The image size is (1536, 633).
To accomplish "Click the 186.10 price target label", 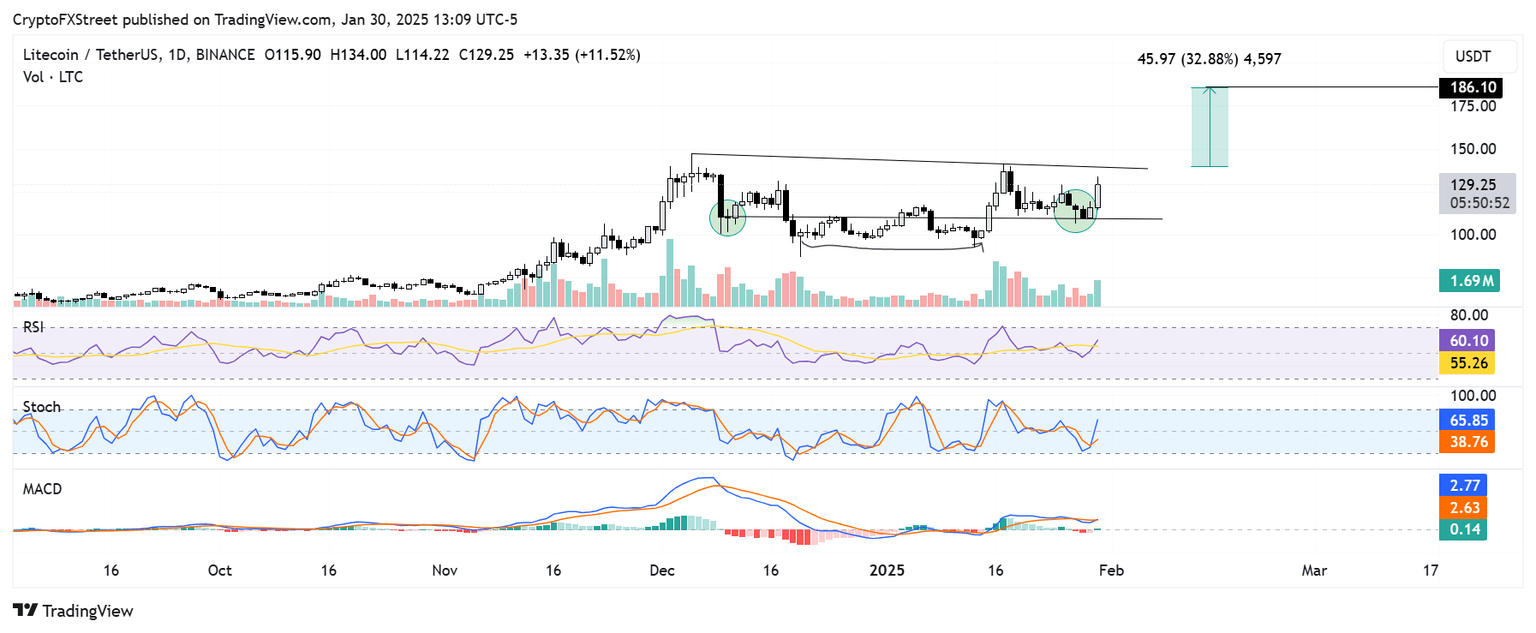I will point(1469,88).
